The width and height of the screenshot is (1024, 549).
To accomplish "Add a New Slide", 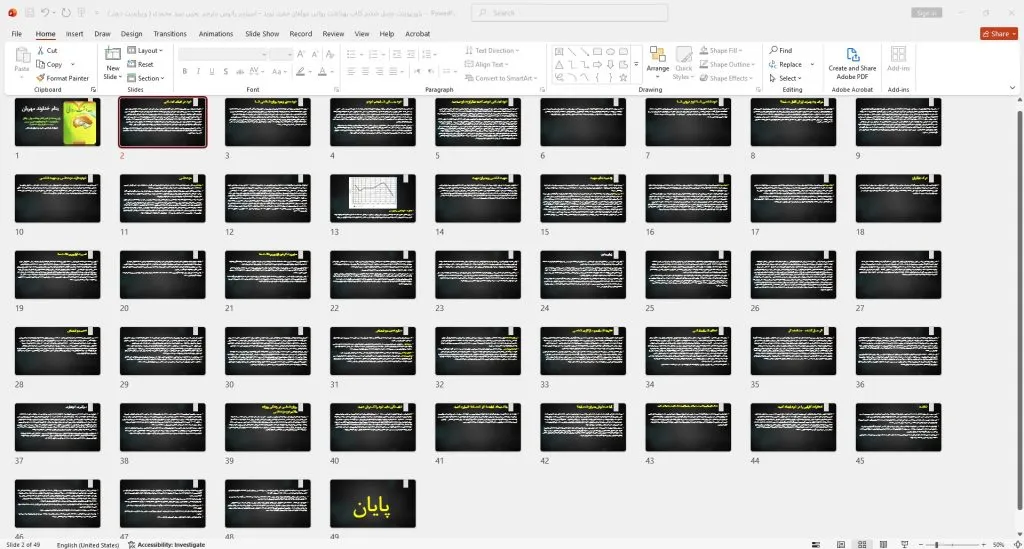I will (x=112, y=63).
